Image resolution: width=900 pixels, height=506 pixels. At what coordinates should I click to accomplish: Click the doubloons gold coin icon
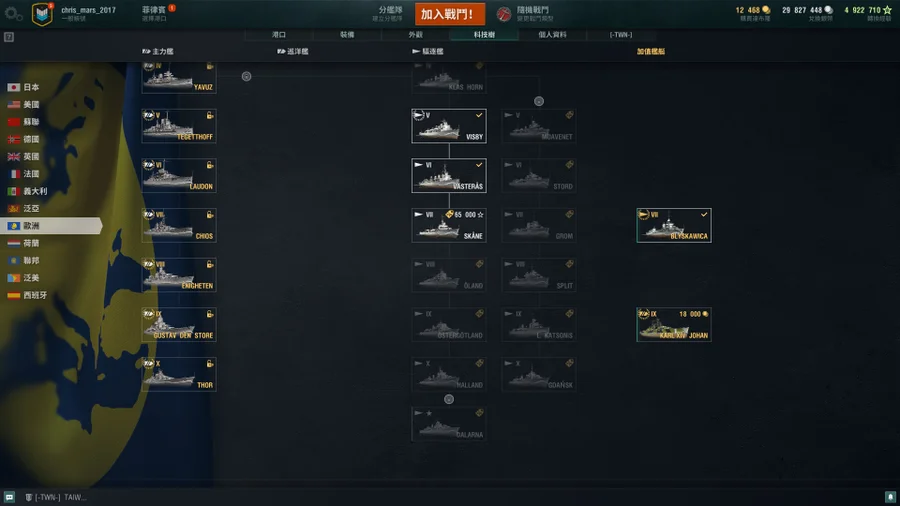[766, 10]
